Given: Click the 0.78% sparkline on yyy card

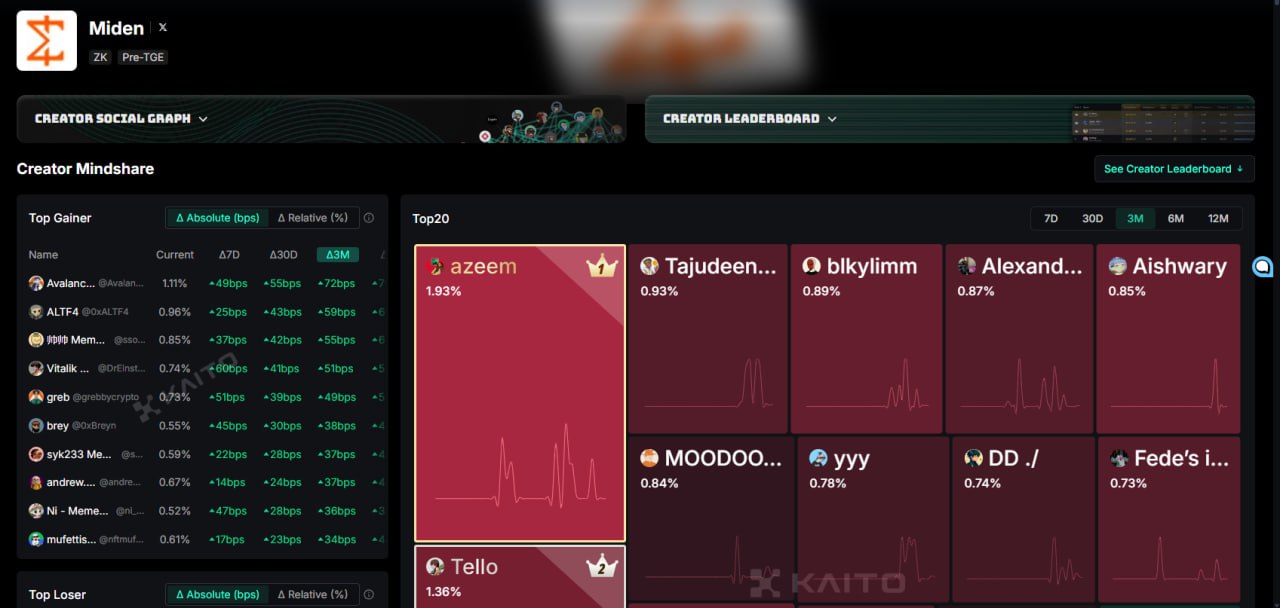Looking at the screenshot, I should click(873, 560).
